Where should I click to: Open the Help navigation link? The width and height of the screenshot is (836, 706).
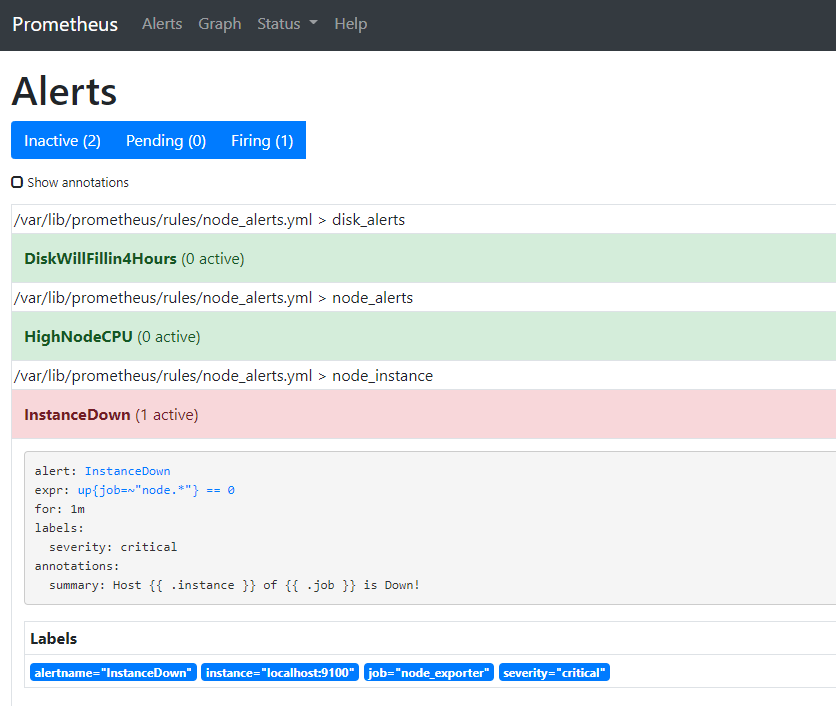tap(351, 24)
